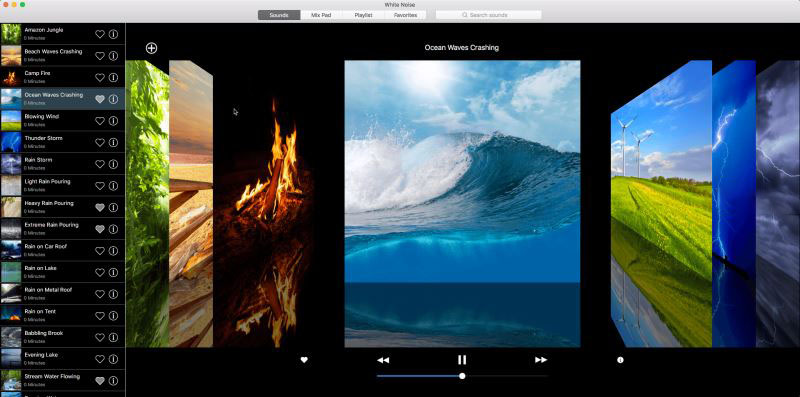Open info for Beach Waves Crashing
This screenshot has height=397, width=800.
pos(113,56)
